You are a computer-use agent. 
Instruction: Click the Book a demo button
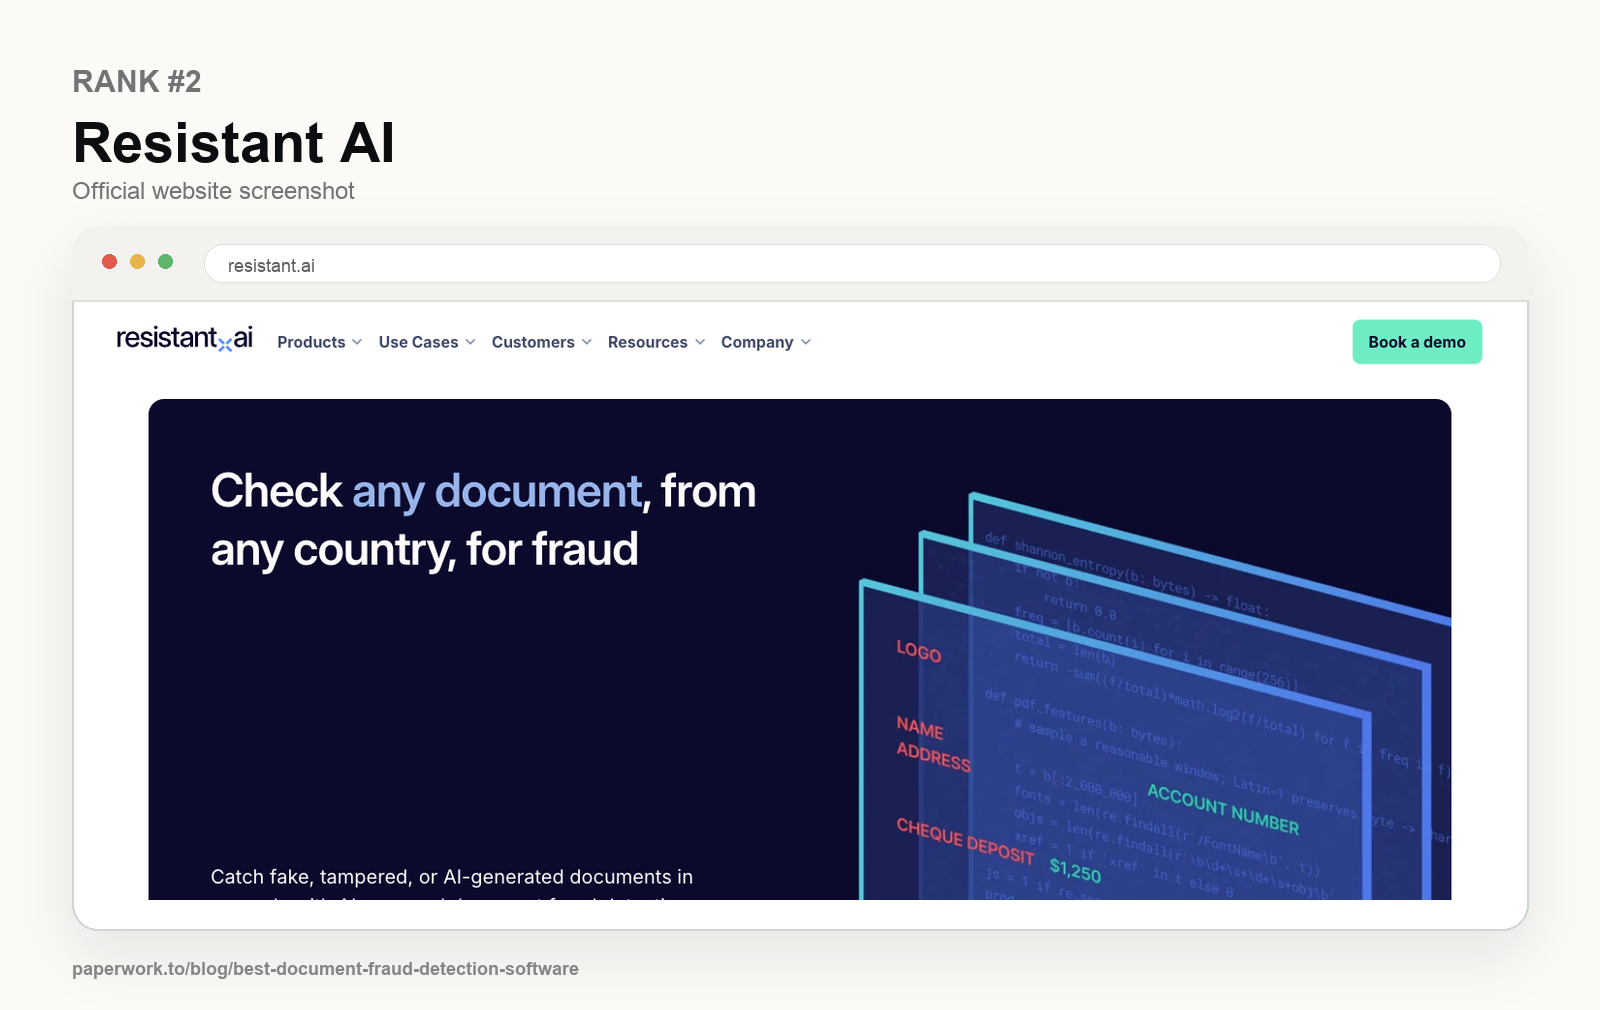click(x=1417, y=342)
